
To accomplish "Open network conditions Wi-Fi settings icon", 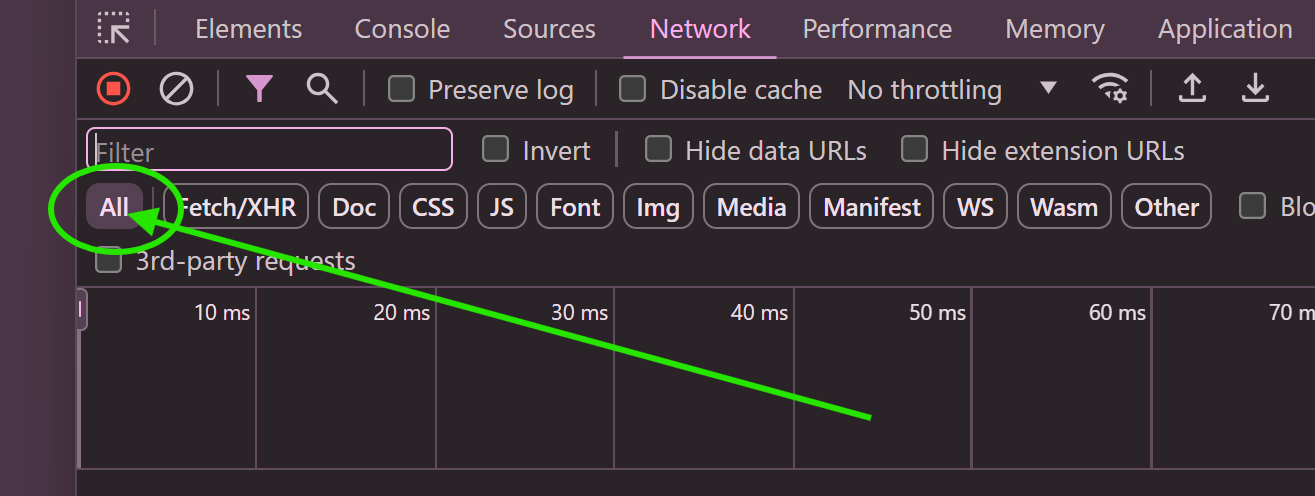I will click(x=1110, y=89).
